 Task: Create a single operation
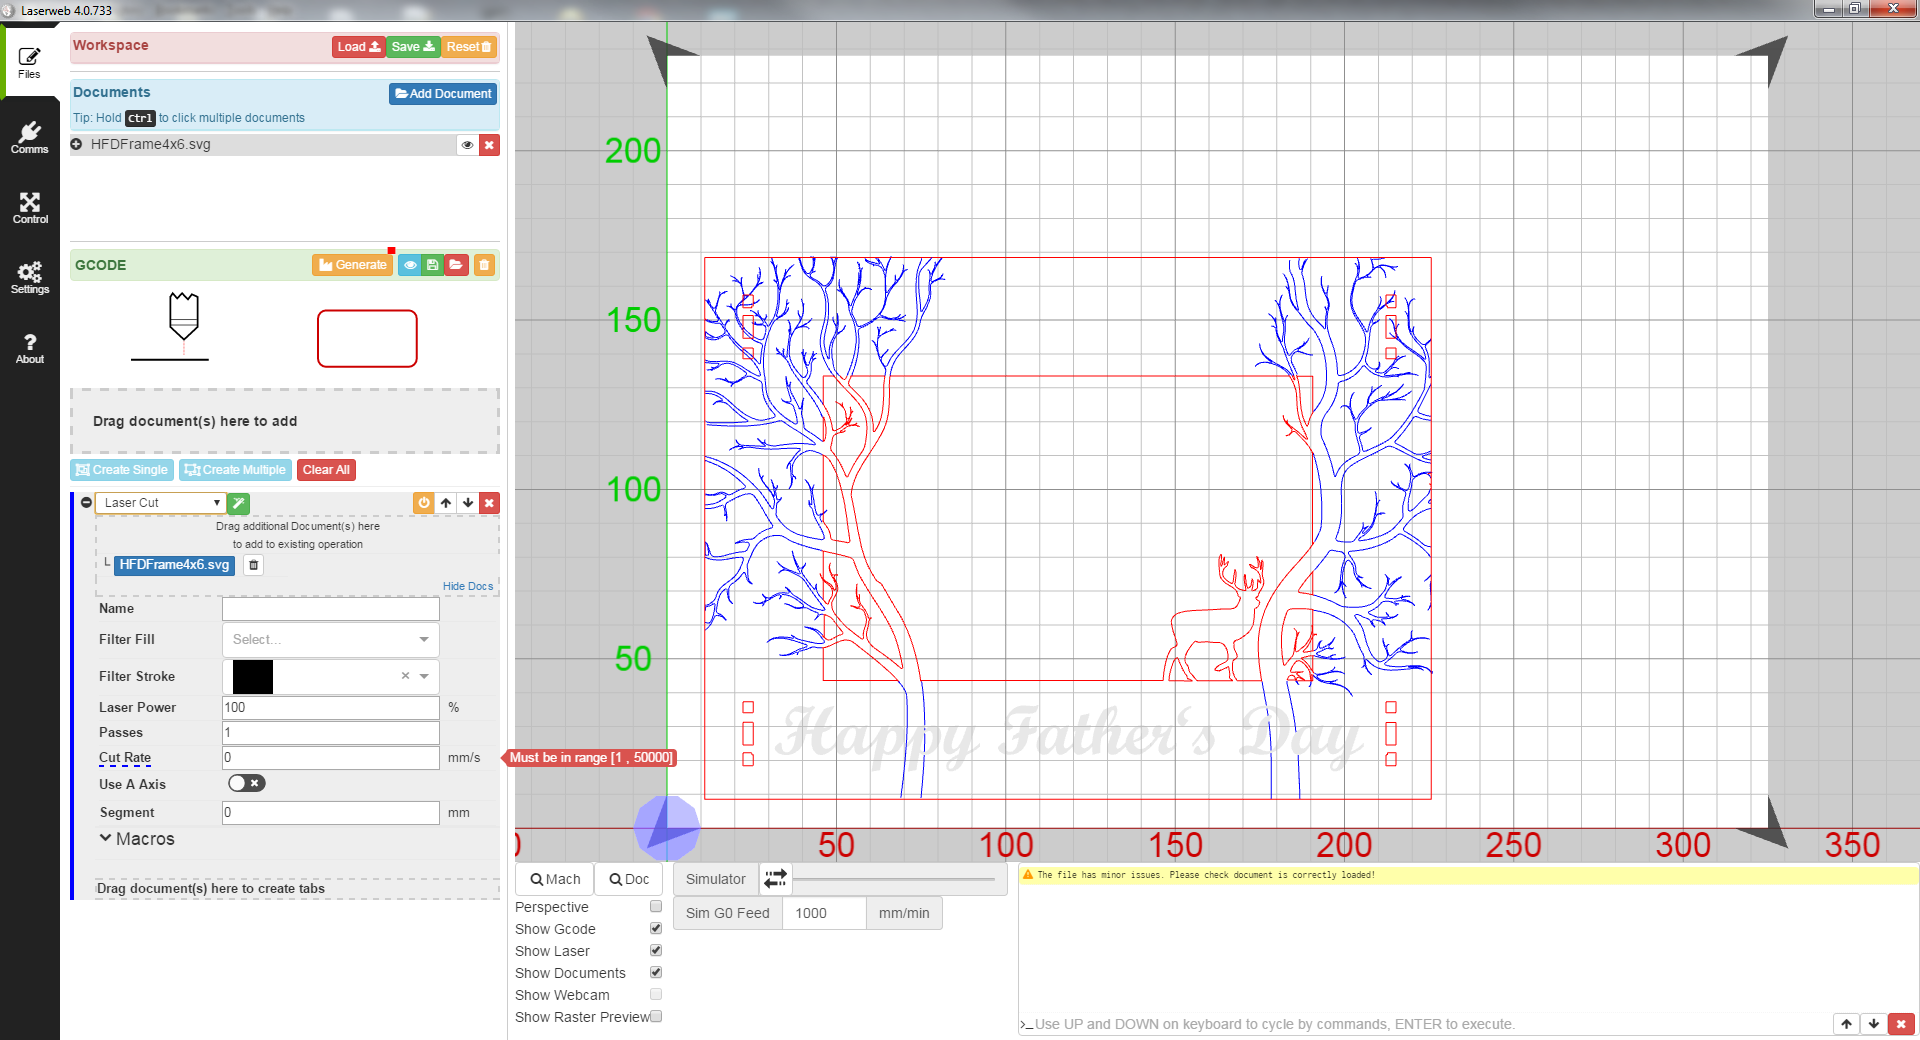(122, 470)
